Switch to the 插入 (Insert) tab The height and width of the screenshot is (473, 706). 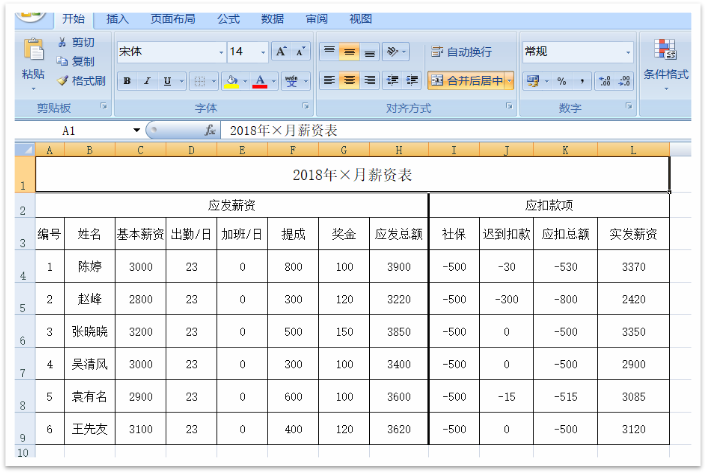coord(118,19)
